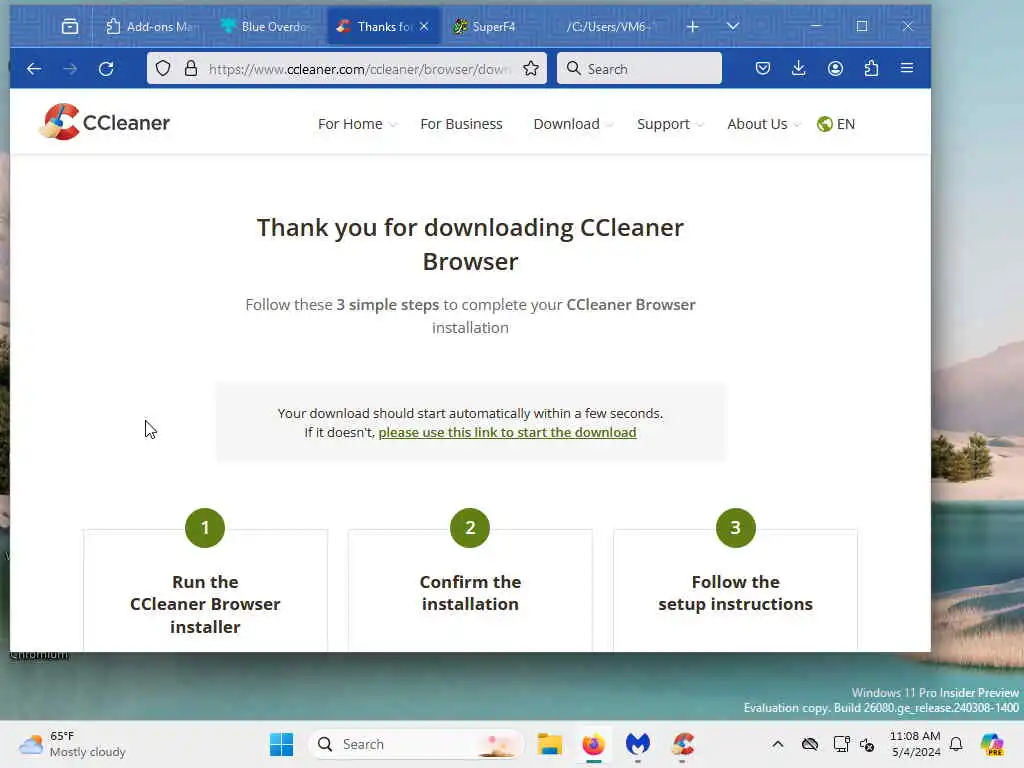Show hidden system tray icons
The height and width of the screenshot is (768, 1024).
778,744
